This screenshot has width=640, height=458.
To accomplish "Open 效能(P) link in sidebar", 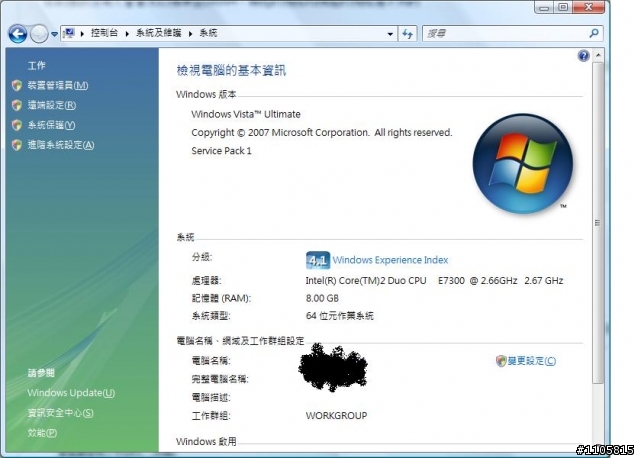I will click(42, 433).
